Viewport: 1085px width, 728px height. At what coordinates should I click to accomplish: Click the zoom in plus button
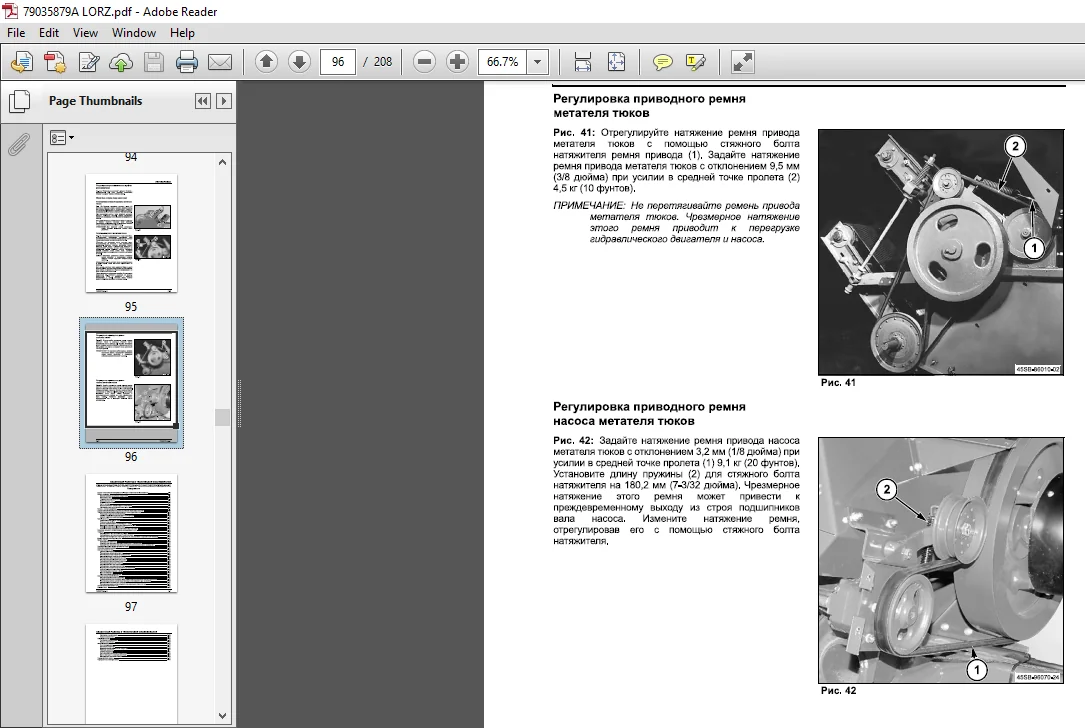tap(457, 62)
